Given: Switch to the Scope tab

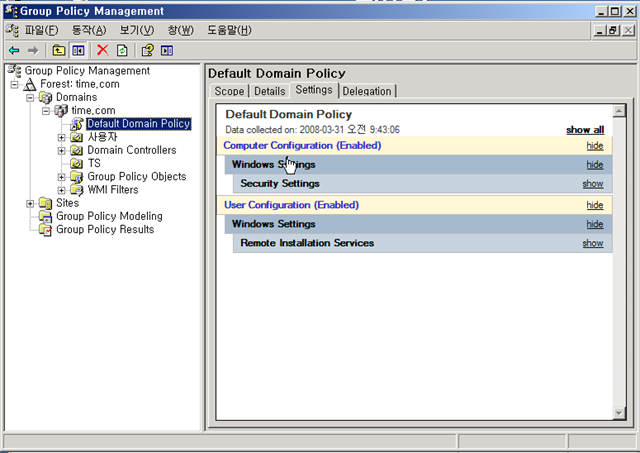Looking at the screenshot, I should pyautogui.click(x=229, y=91).
